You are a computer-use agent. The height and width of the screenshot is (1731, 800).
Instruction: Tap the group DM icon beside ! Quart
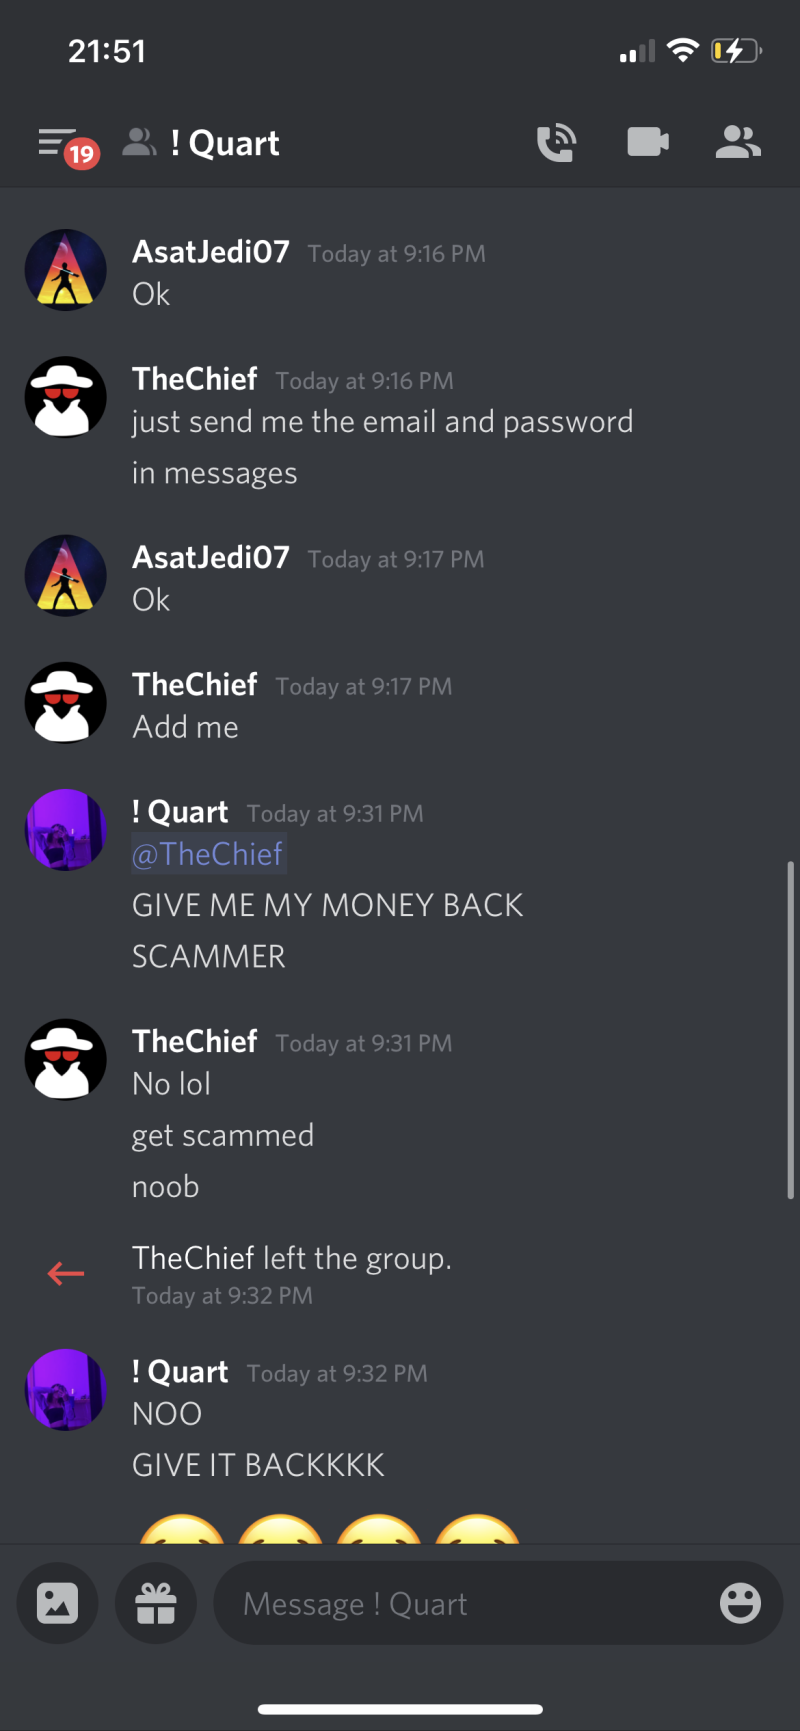140,143
